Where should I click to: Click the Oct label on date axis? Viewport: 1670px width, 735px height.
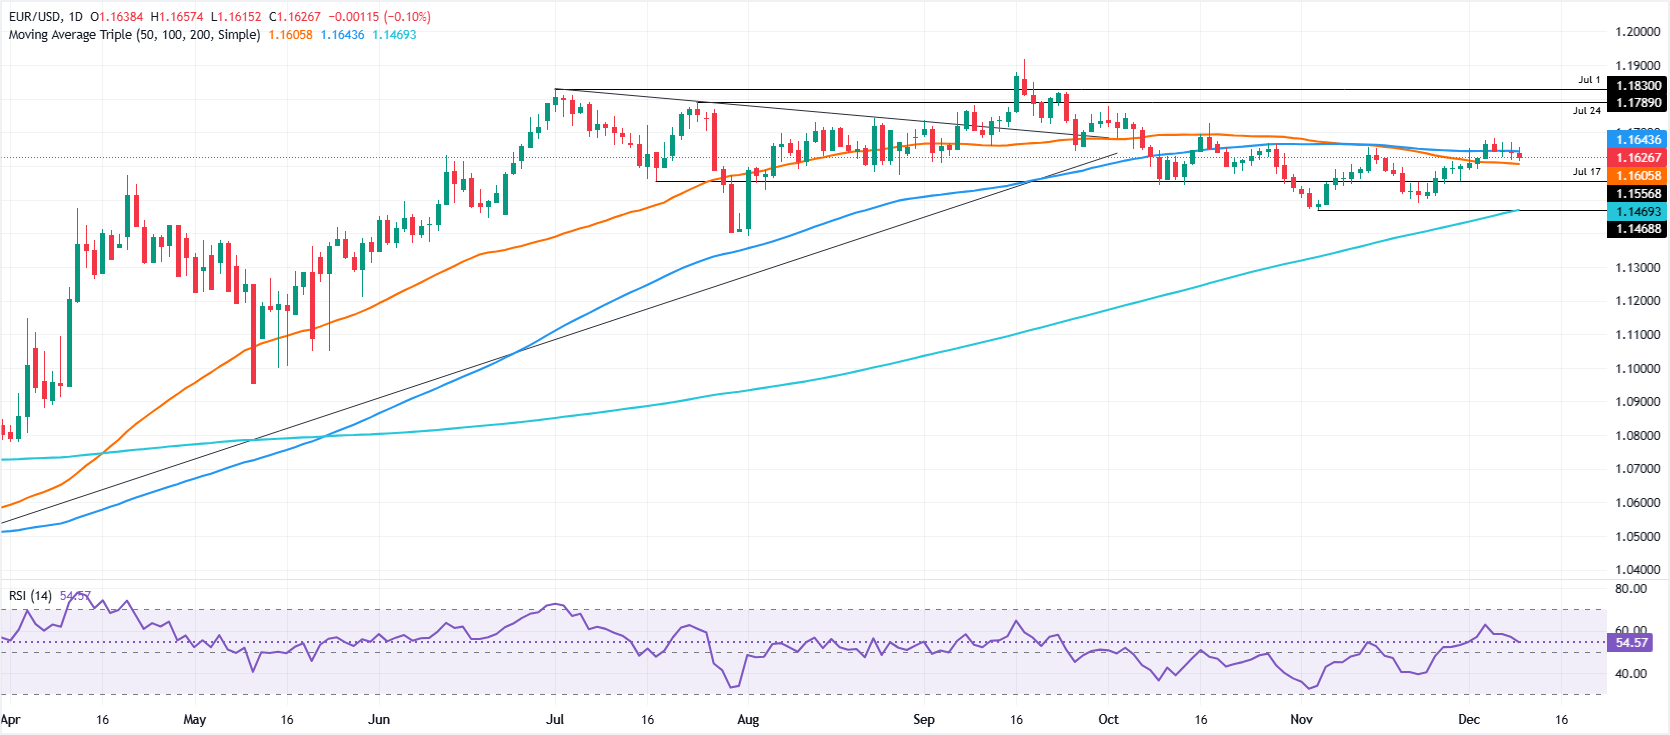pyautogui.click(x=1108, y=720)
